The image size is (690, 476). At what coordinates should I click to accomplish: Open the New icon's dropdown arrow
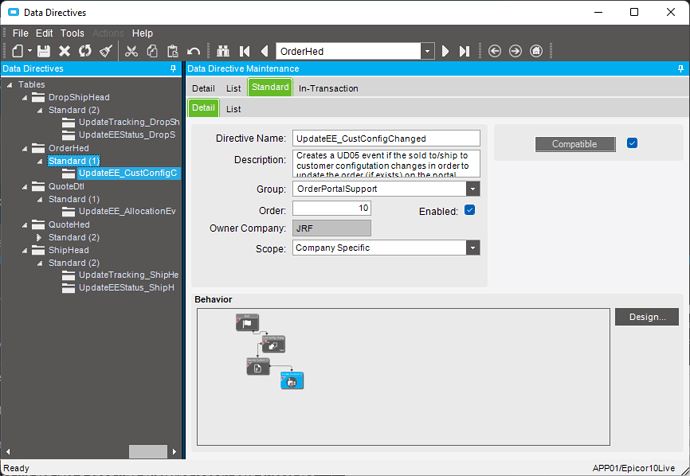point(30,51)
